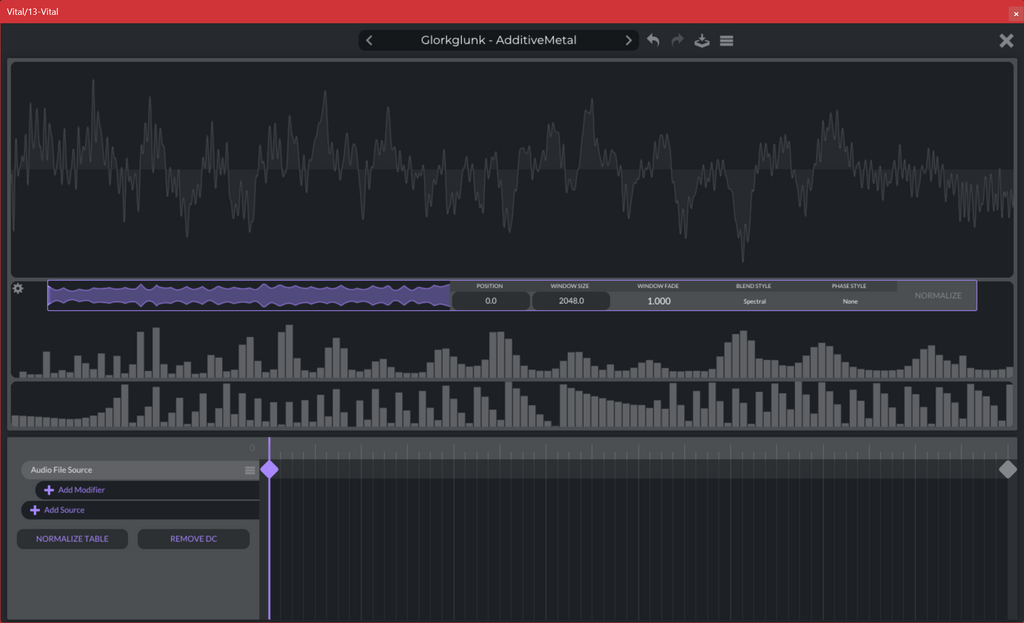Open the Blend Style Spectral selector

[754, 301]
